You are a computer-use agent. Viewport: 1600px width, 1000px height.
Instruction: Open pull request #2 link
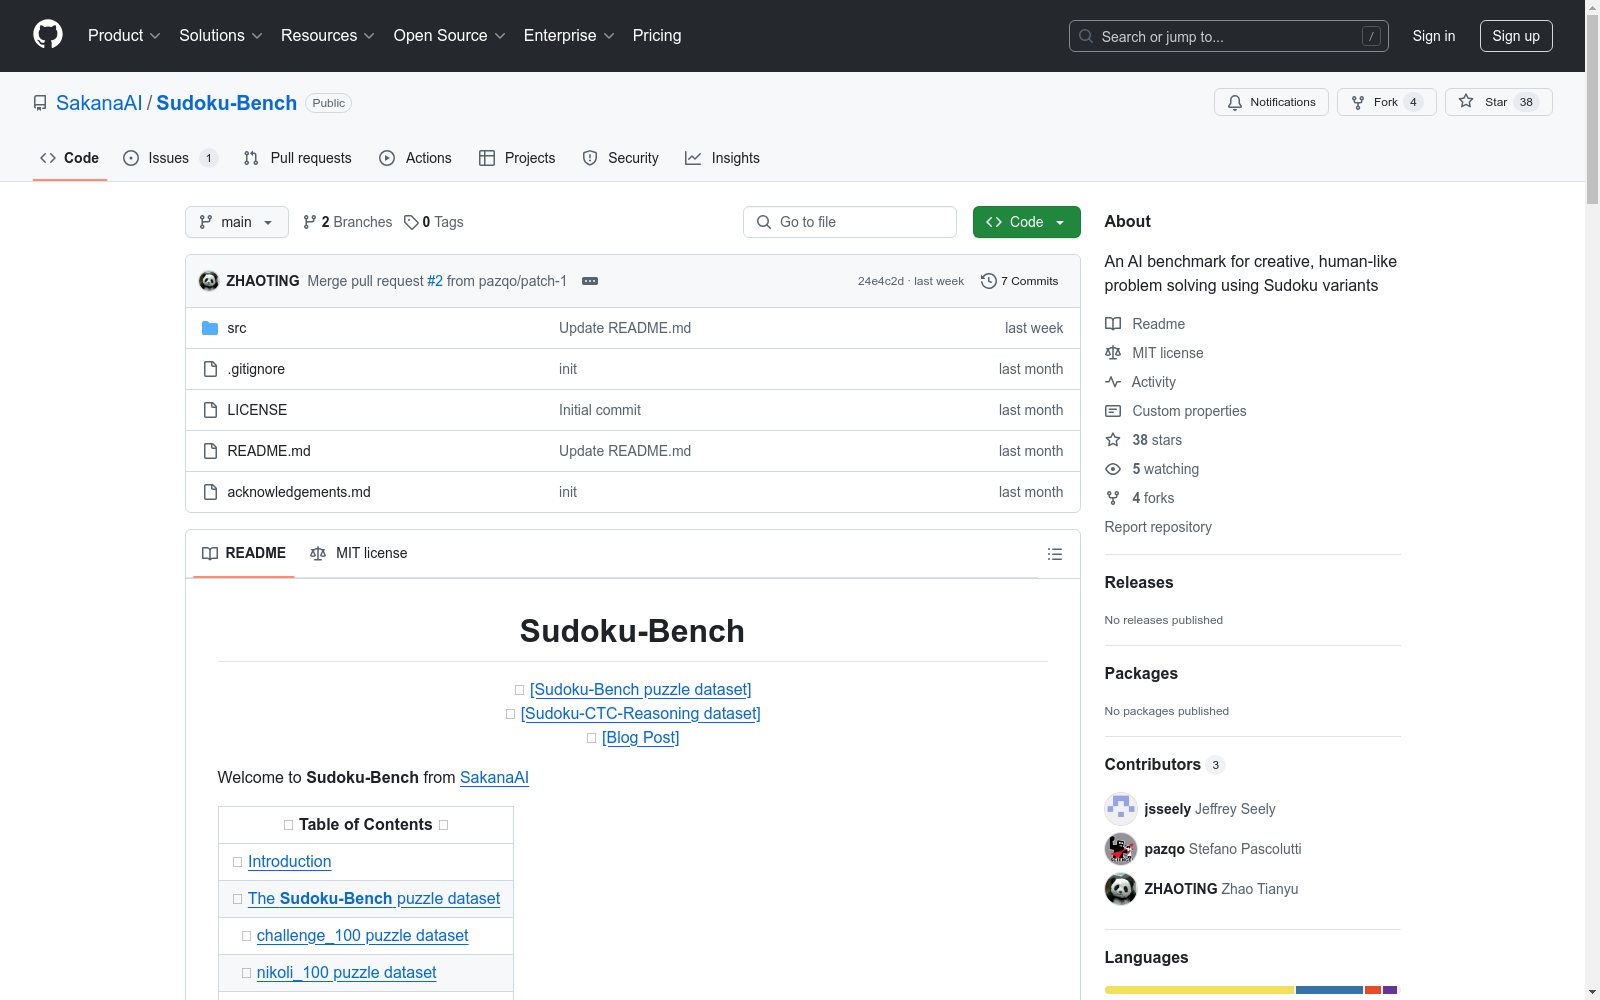pos(435,281)
